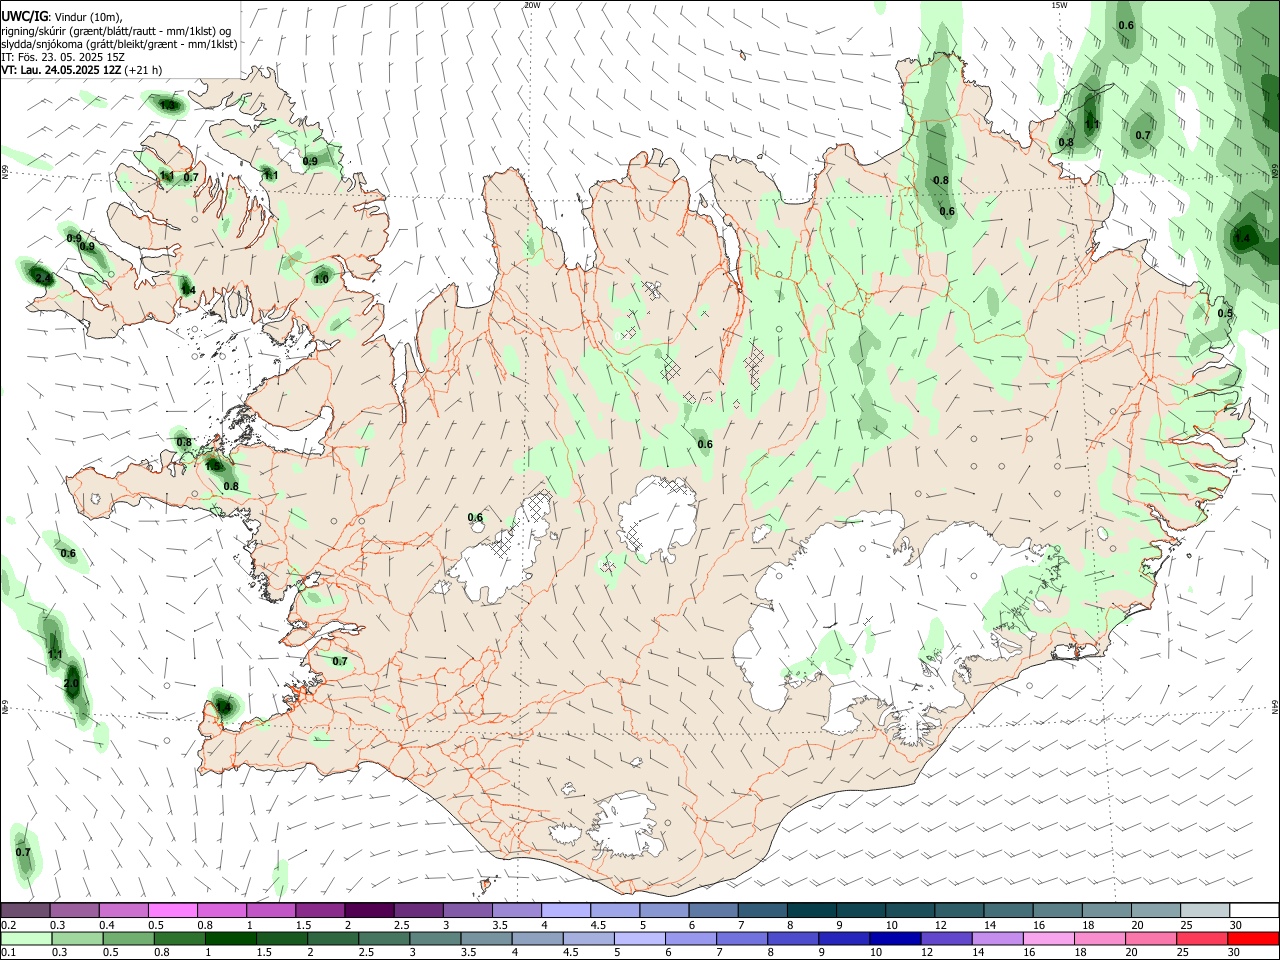Click lower-row swatch between 5 and 6

coord(639,938)
